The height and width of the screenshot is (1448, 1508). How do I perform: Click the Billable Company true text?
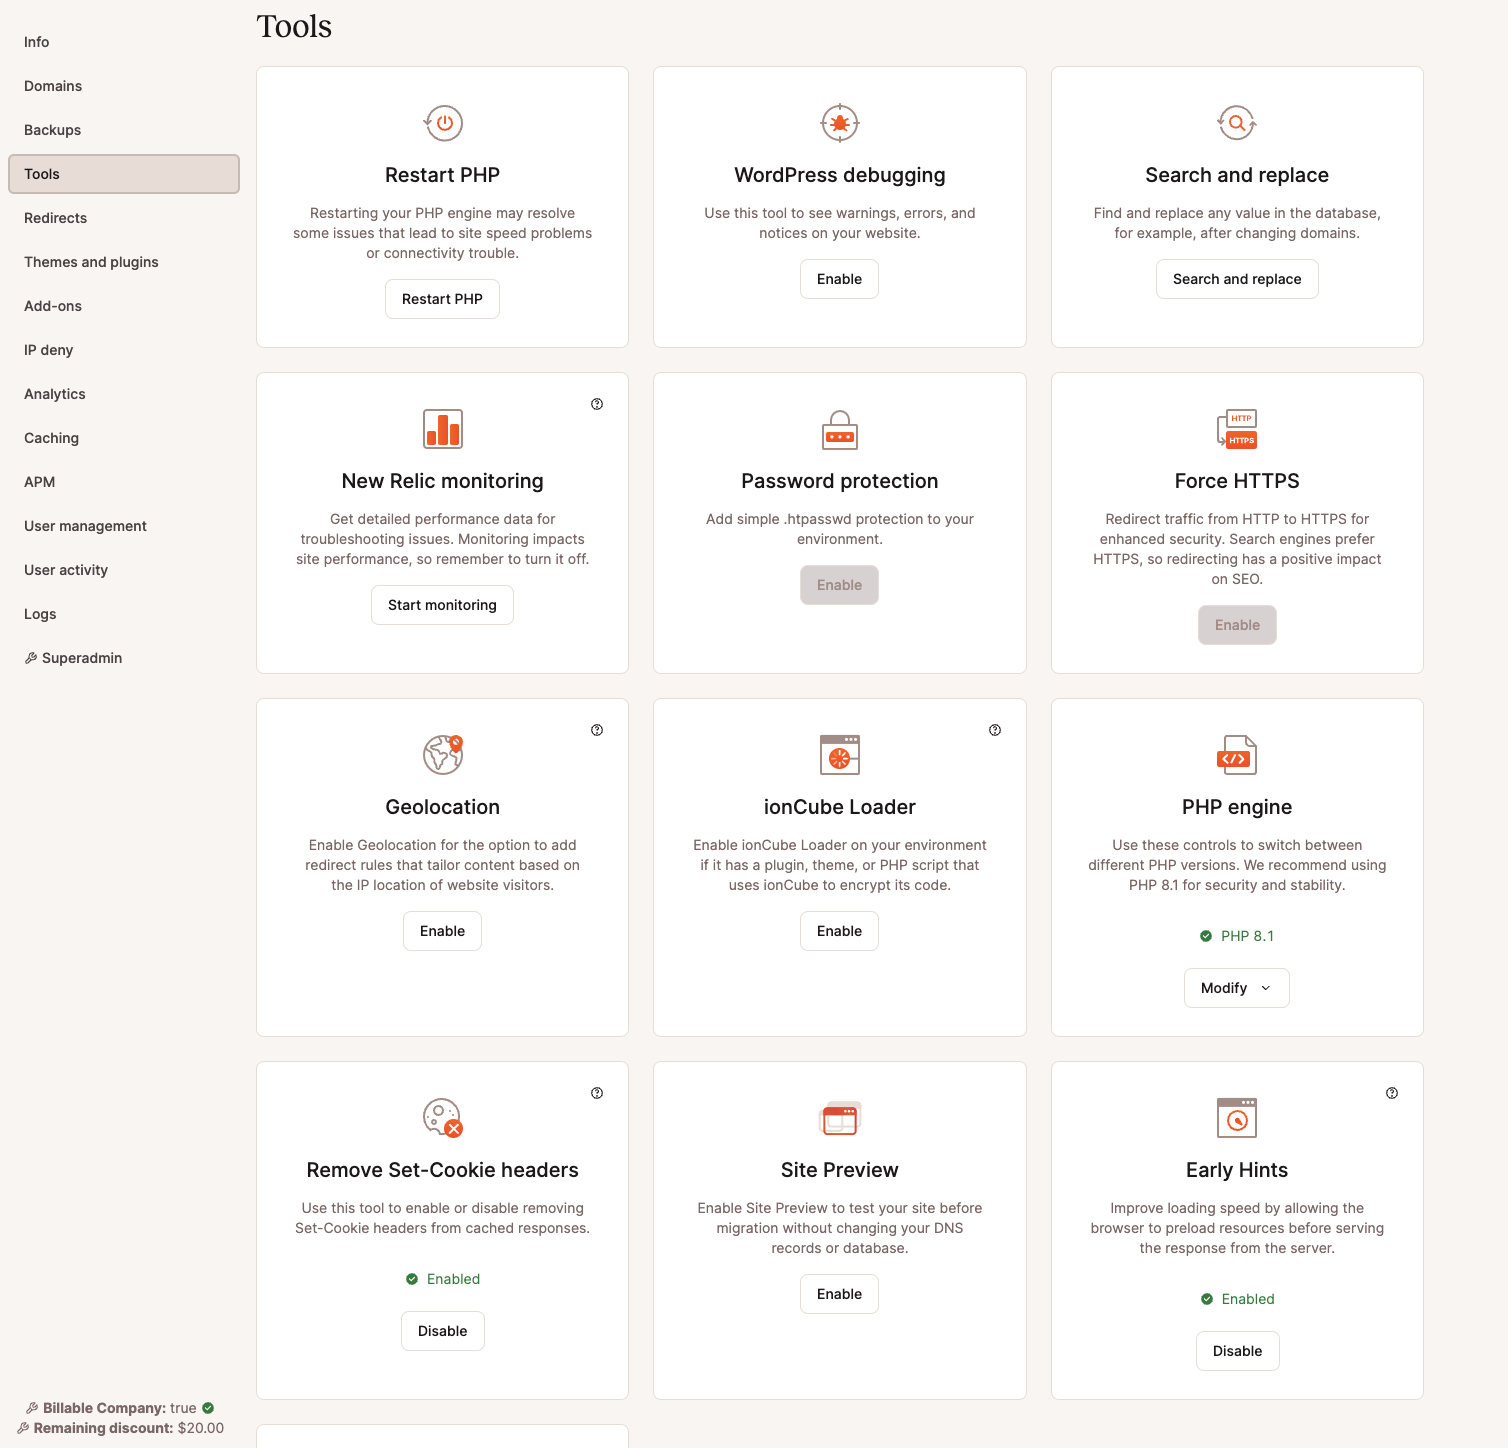tap(120, 1408)
